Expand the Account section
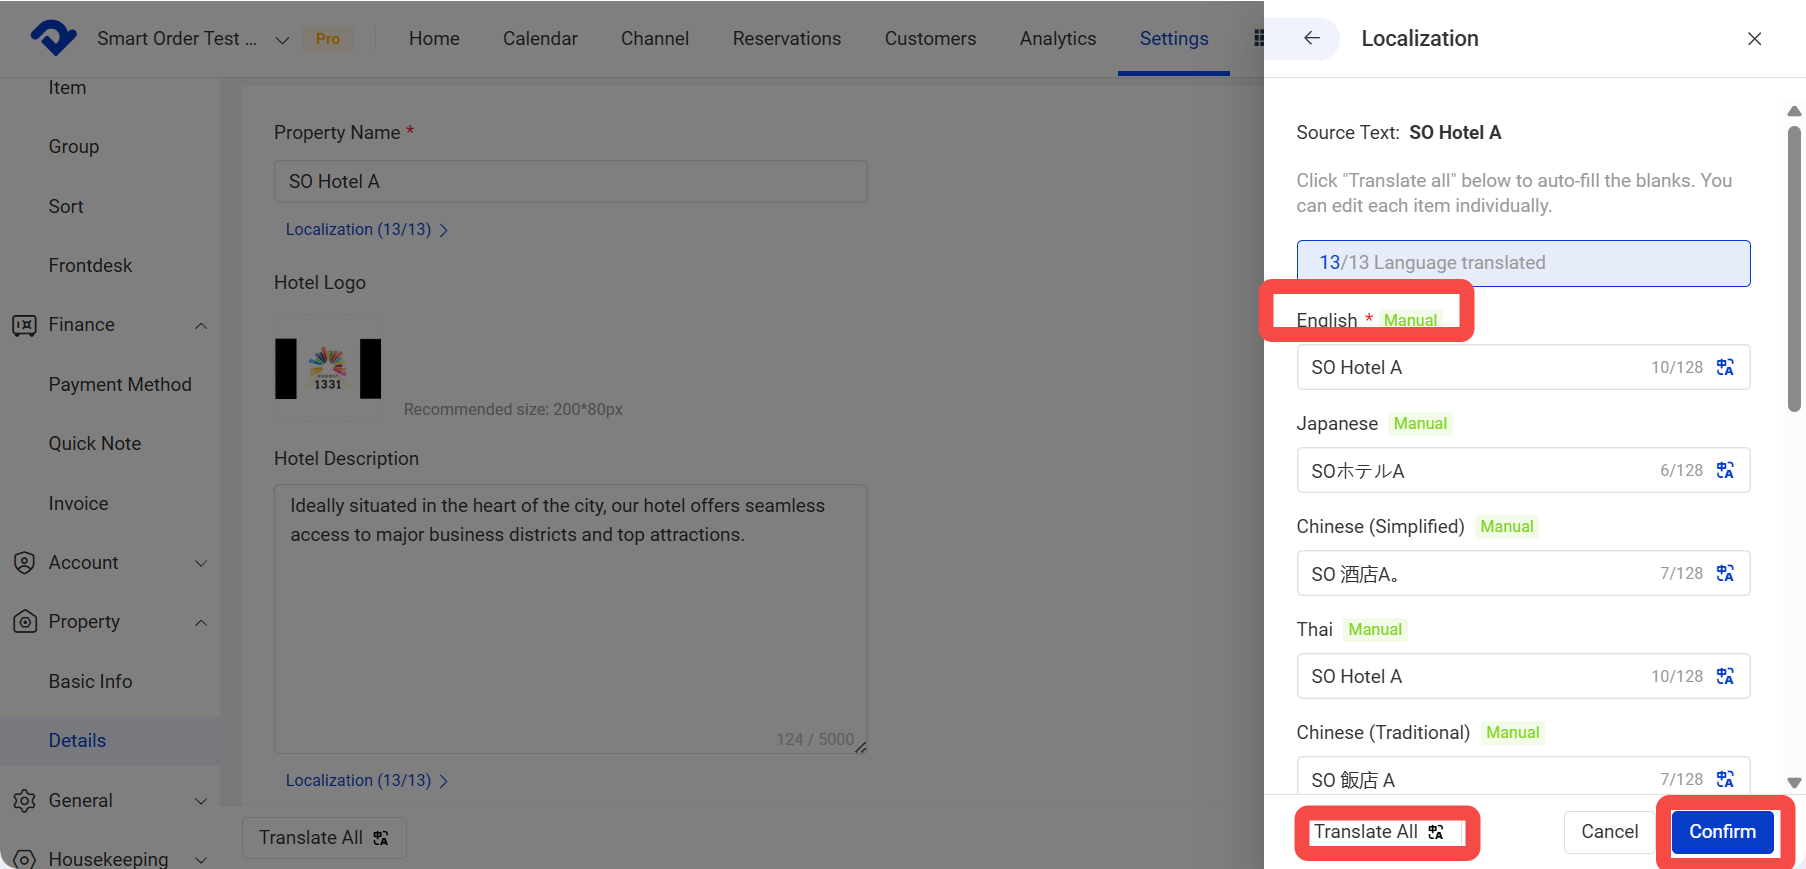1806x869 pixels. click(201, 563)
